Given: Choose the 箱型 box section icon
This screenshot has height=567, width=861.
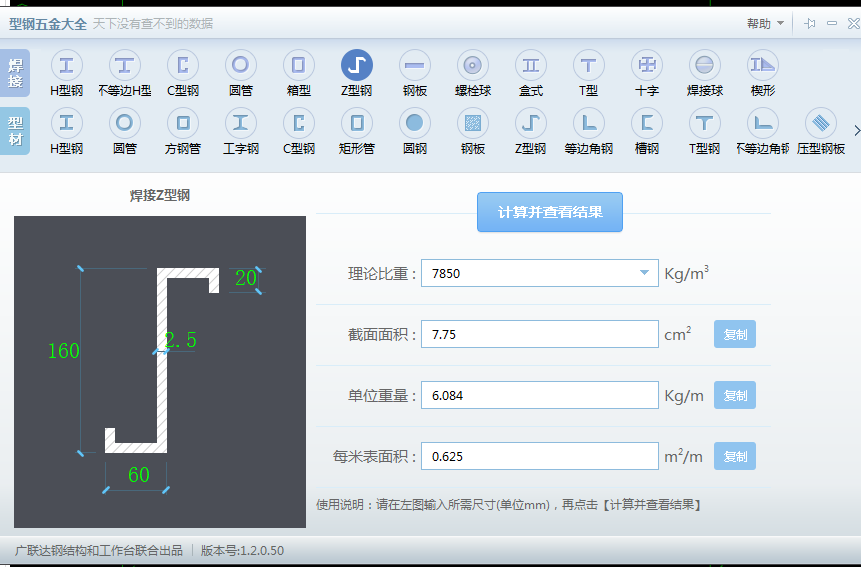Looking at the screenshot, I should click(299, 65).
